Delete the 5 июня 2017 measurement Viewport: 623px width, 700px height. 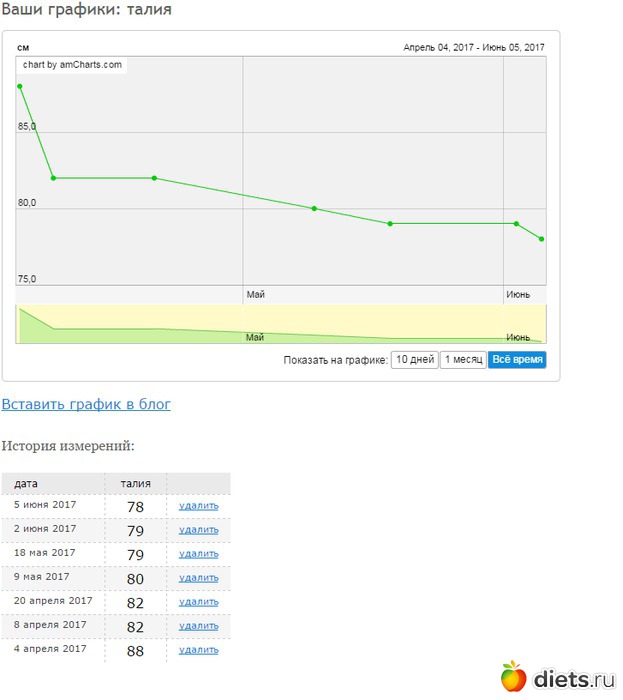click(x=198, y=506)
